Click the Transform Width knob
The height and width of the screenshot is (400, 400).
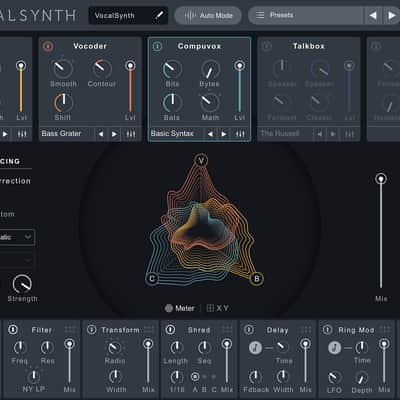click(115, 376)
